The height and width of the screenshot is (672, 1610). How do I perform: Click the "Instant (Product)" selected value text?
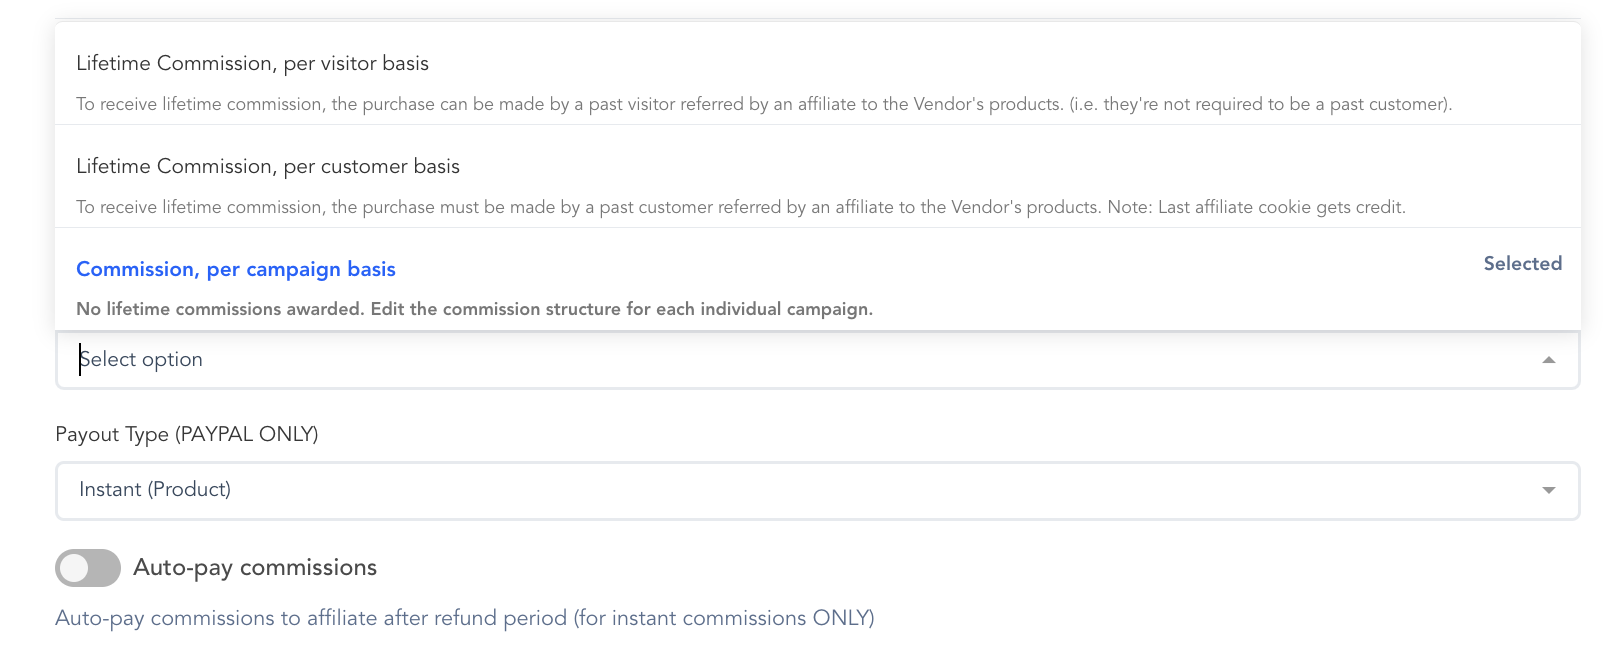click(155, 490)
